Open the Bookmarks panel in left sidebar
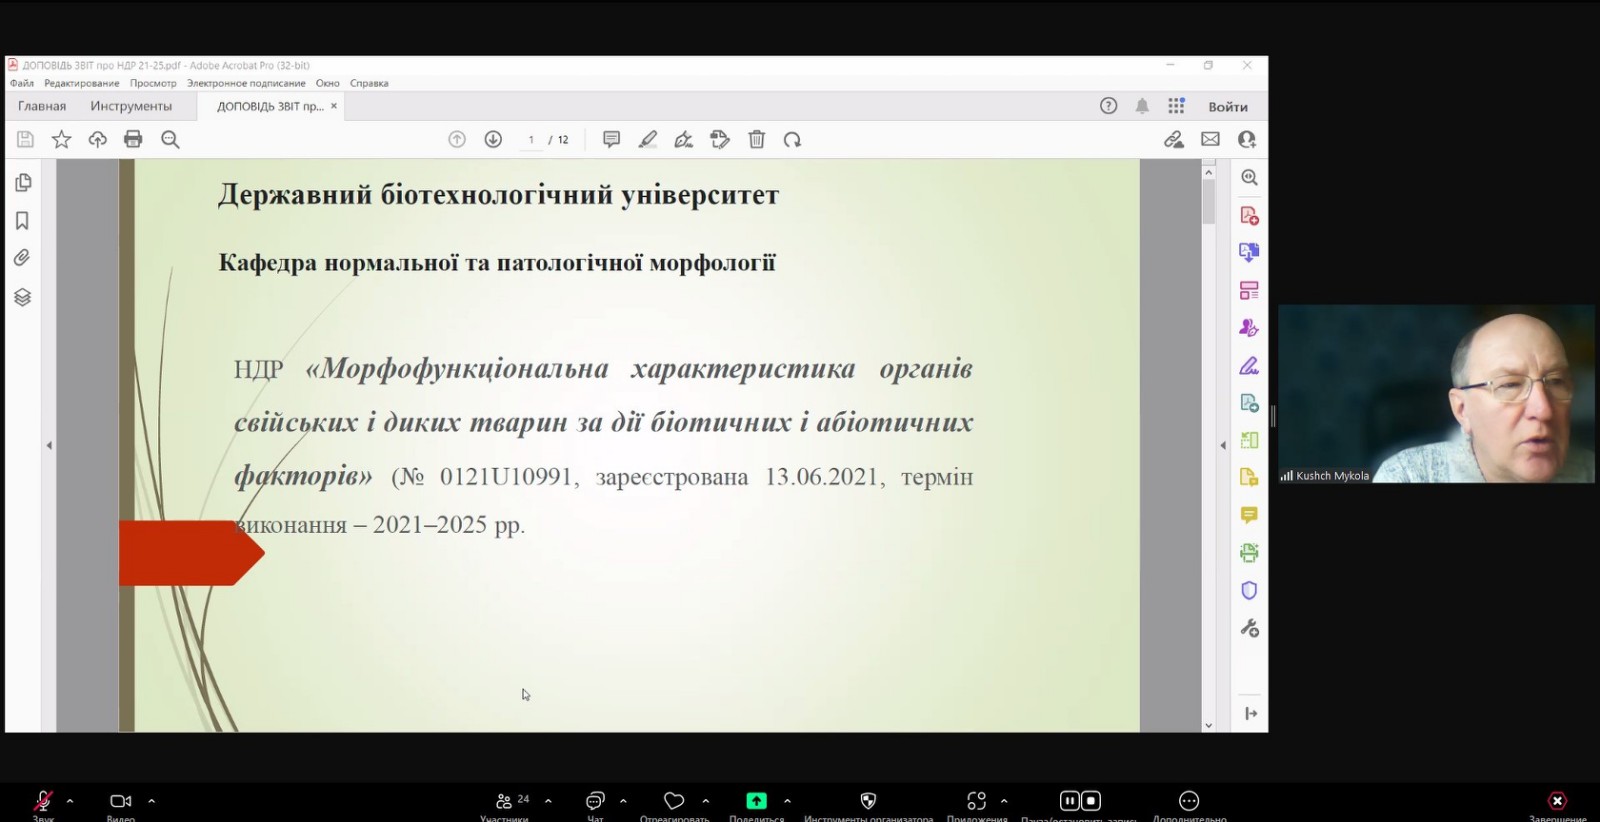 click(22, 221)
